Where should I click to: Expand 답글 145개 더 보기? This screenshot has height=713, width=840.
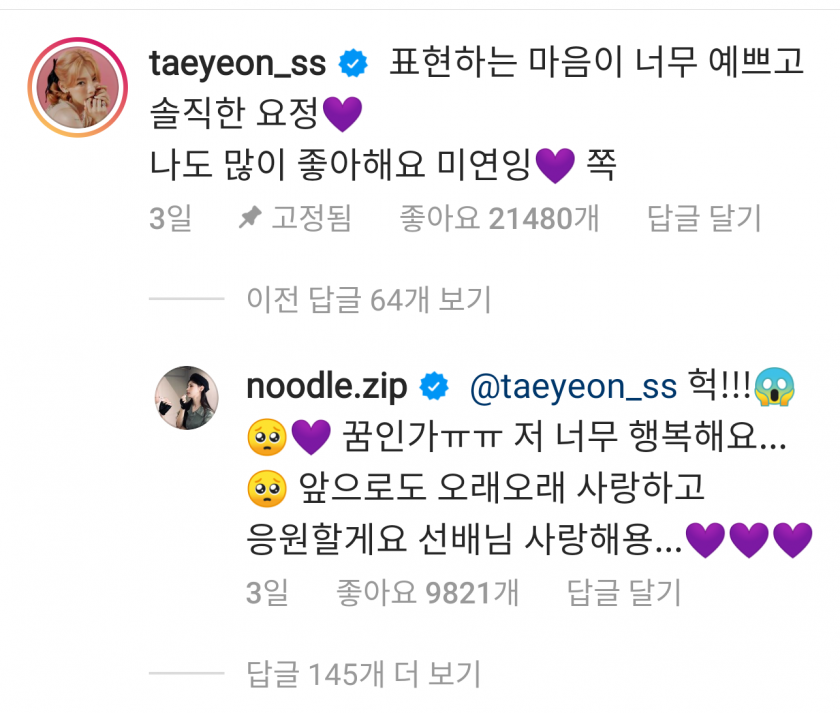pos(364,674)
